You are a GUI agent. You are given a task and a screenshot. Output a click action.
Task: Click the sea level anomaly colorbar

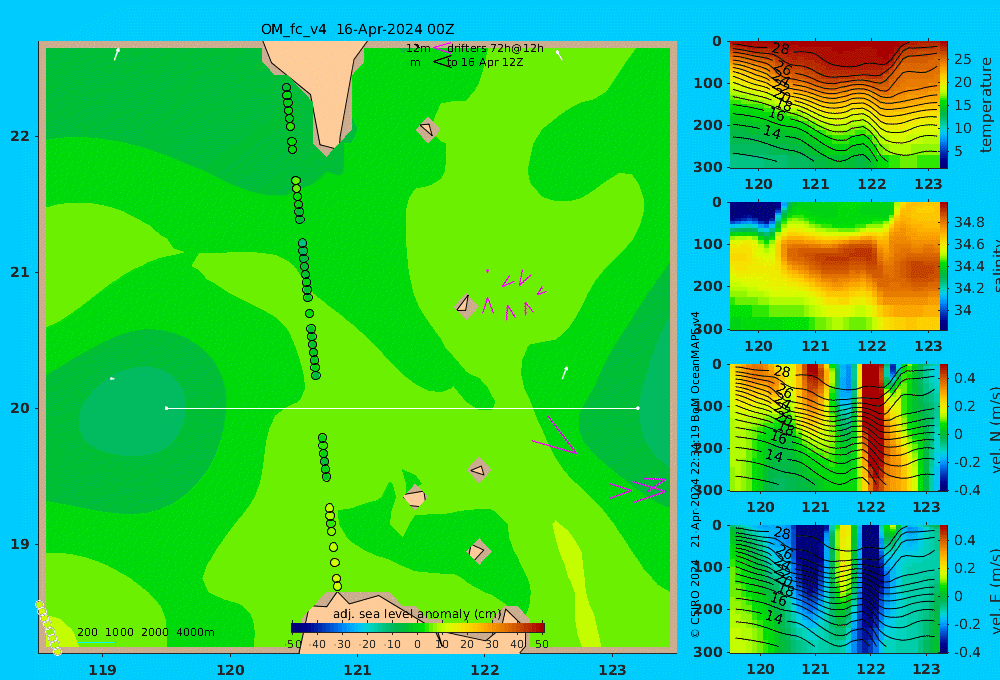point(418,627)
